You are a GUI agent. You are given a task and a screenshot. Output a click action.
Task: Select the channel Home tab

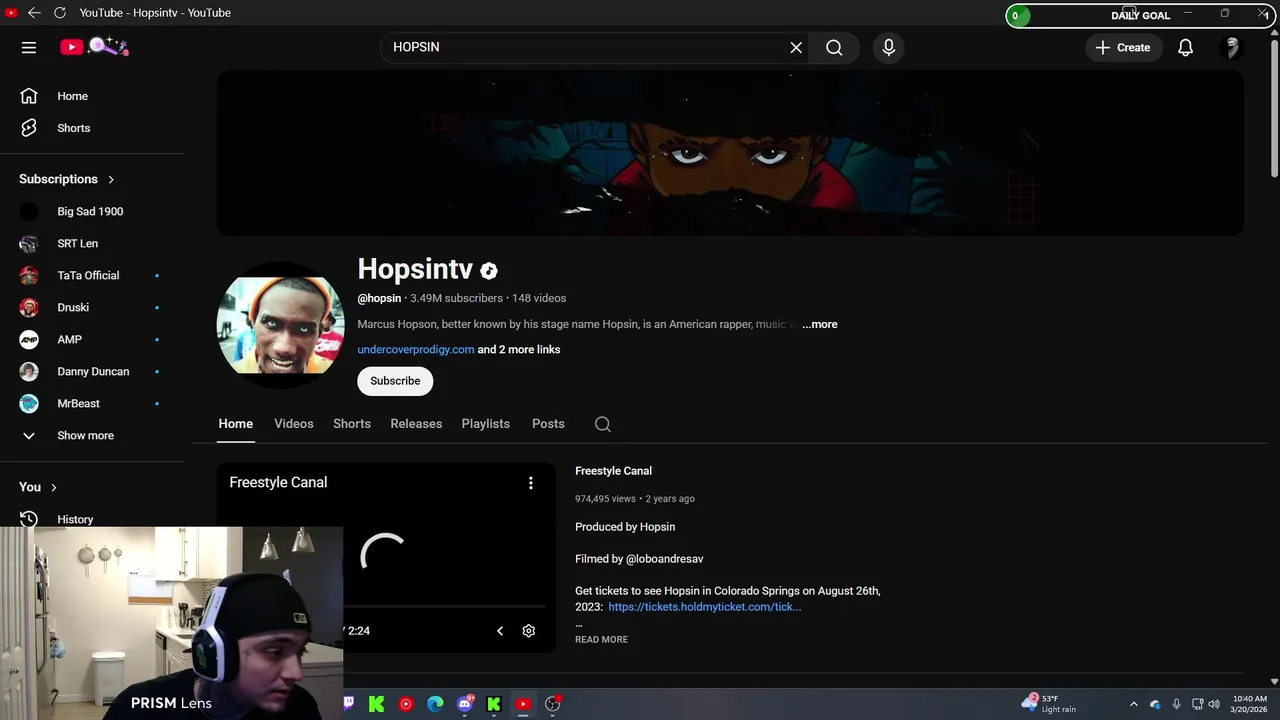tap(236, 424)
